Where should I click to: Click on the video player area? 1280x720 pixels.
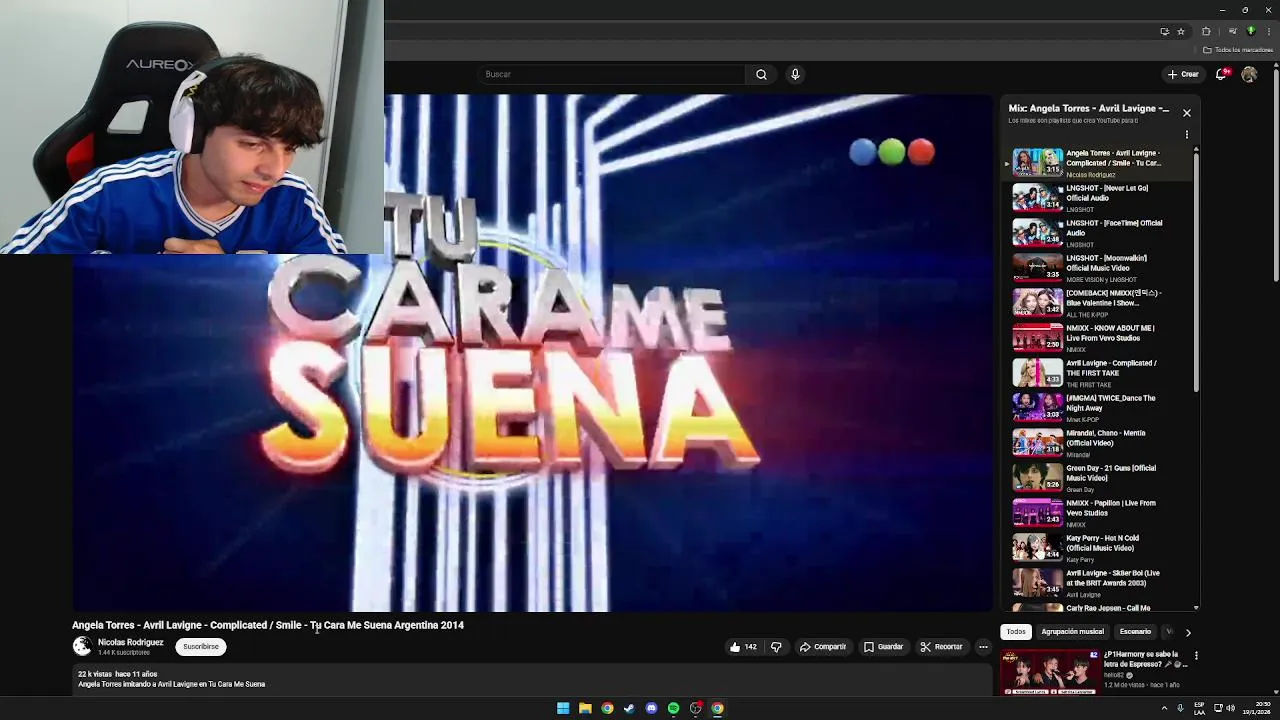[x=532, y=353]
